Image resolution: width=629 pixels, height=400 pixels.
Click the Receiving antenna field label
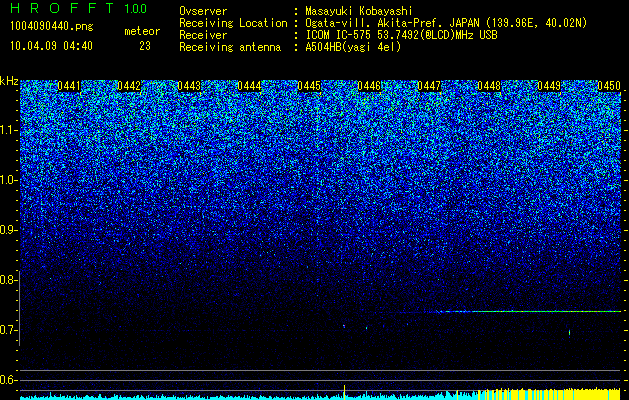click(230, 47)
